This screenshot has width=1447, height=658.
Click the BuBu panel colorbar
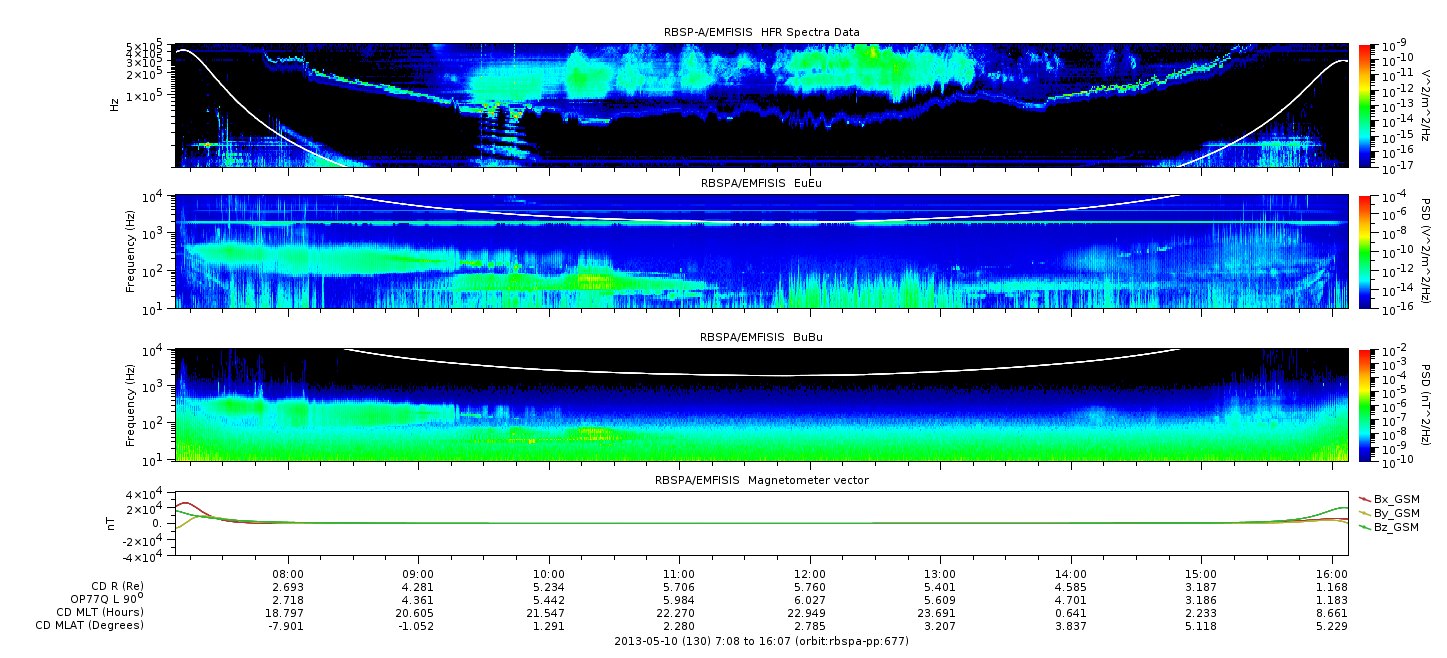[x=1364, y=404]
